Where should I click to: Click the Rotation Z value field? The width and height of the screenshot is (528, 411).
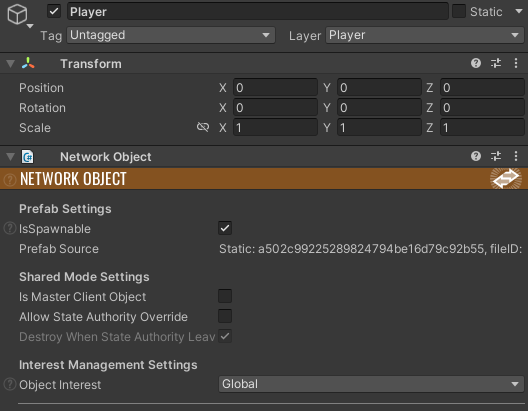482,108
